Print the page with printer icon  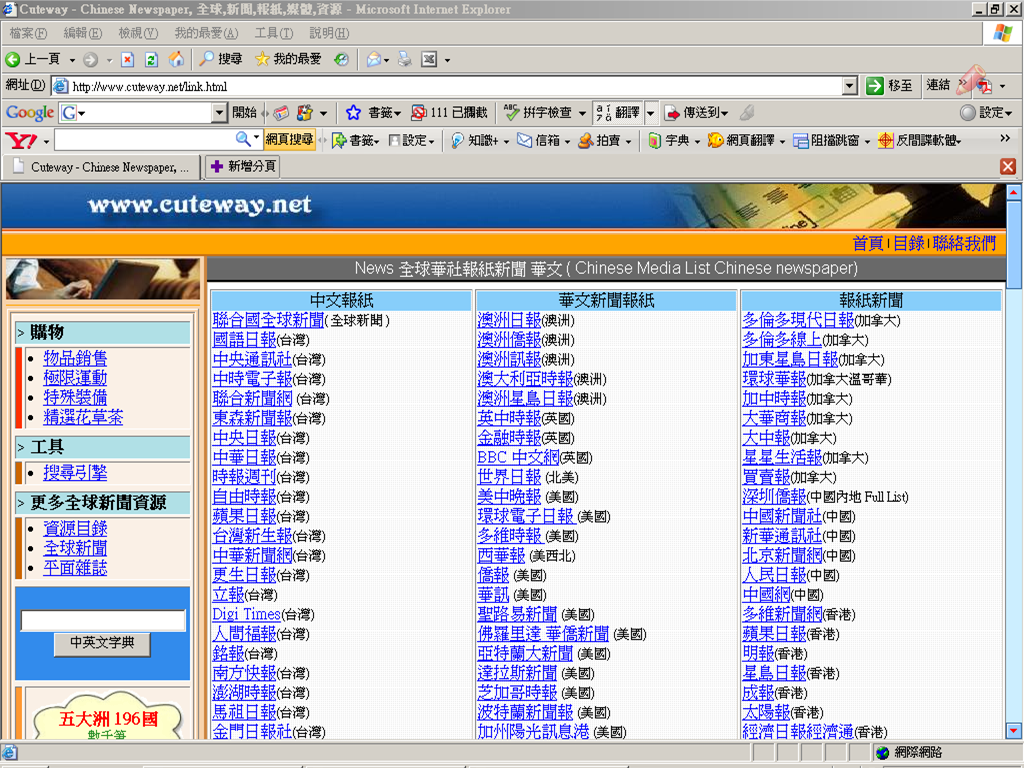pos(406,59)
